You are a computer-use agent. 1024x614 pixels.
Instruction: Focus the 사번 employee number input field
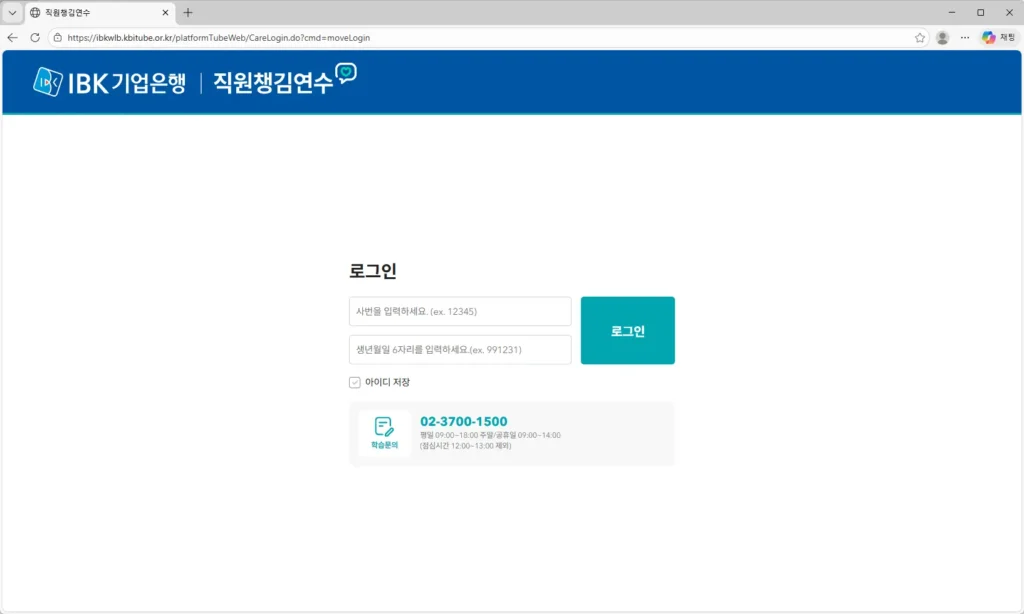(460, 311)
